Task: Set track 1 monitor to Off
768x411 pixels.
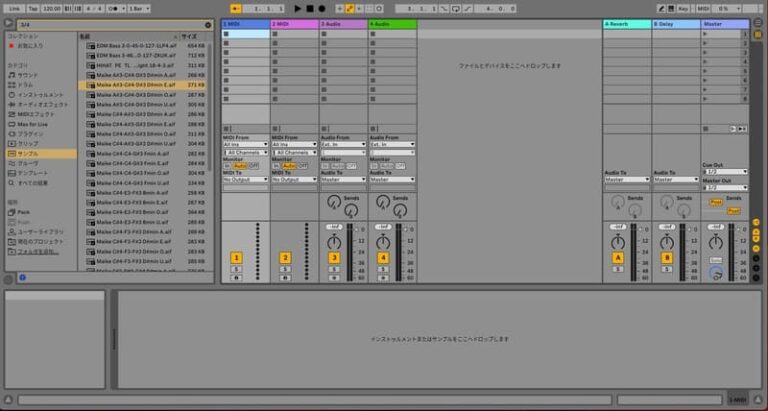Action: [253, 165]
